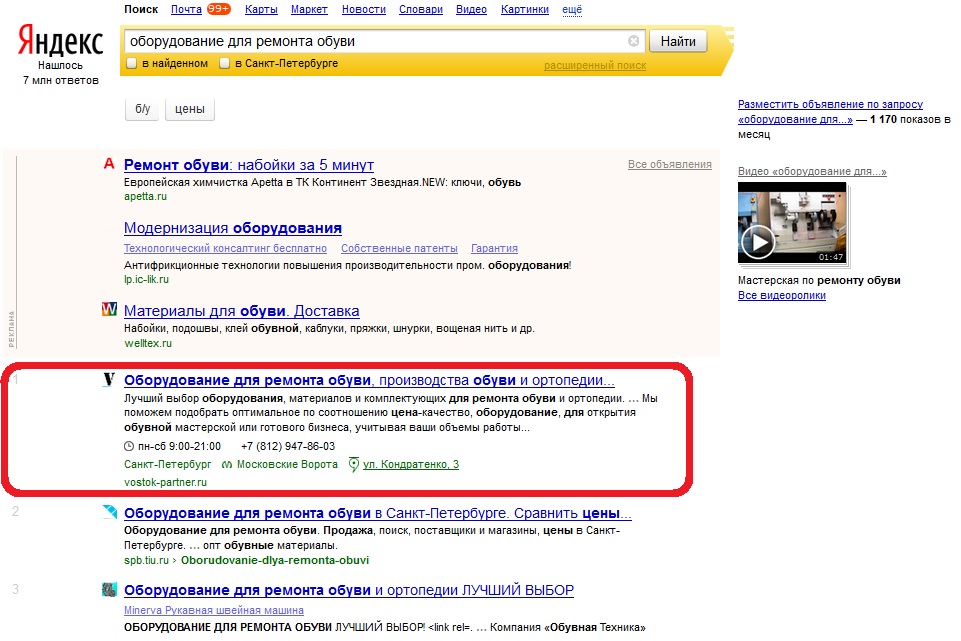
Task: Click the spb.tiu.ru green URL
Action: 146,560
